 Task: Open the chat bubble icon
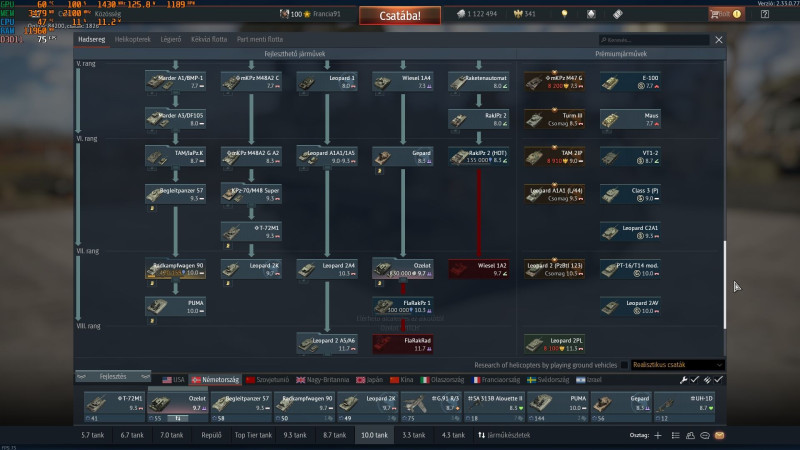(x=705, y=435)
